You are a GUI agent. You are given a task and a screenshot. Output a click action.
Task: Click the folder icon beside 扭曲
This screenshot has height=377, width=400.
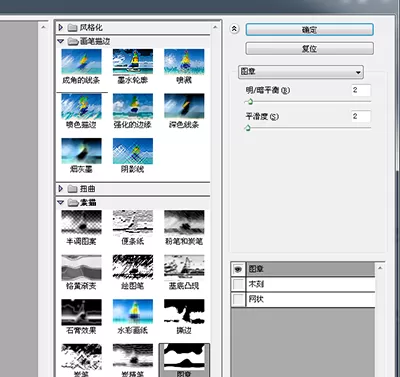pyautogui.click(x=72, y=189)
